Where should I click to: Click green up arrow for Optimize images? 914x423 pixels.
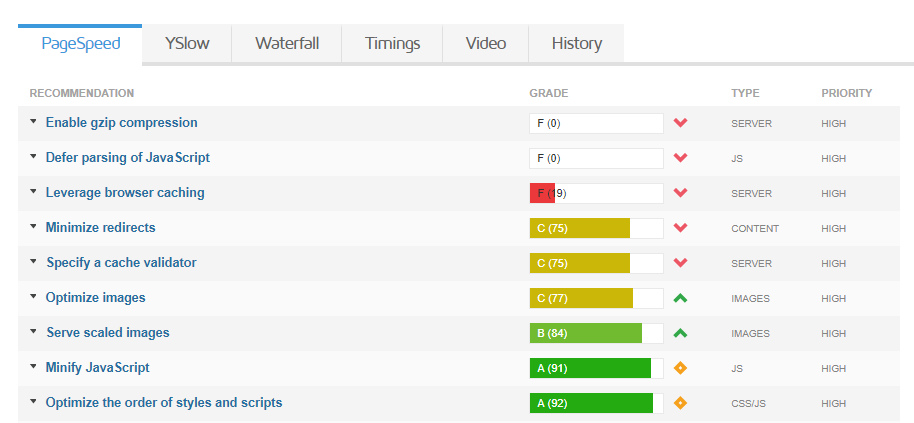(x=680, y=298)
